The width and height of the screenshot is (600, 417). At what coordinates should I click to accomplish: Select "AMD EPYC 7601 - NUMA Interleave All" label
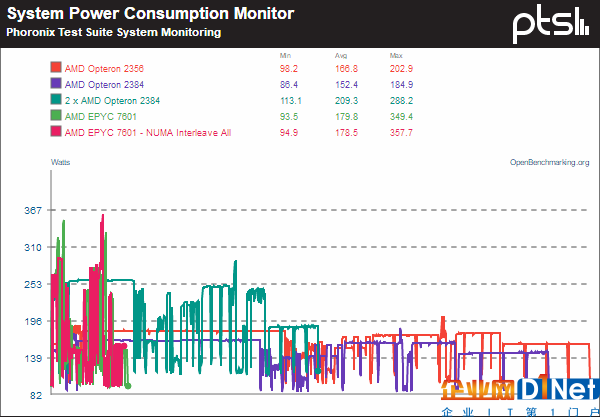148,133
